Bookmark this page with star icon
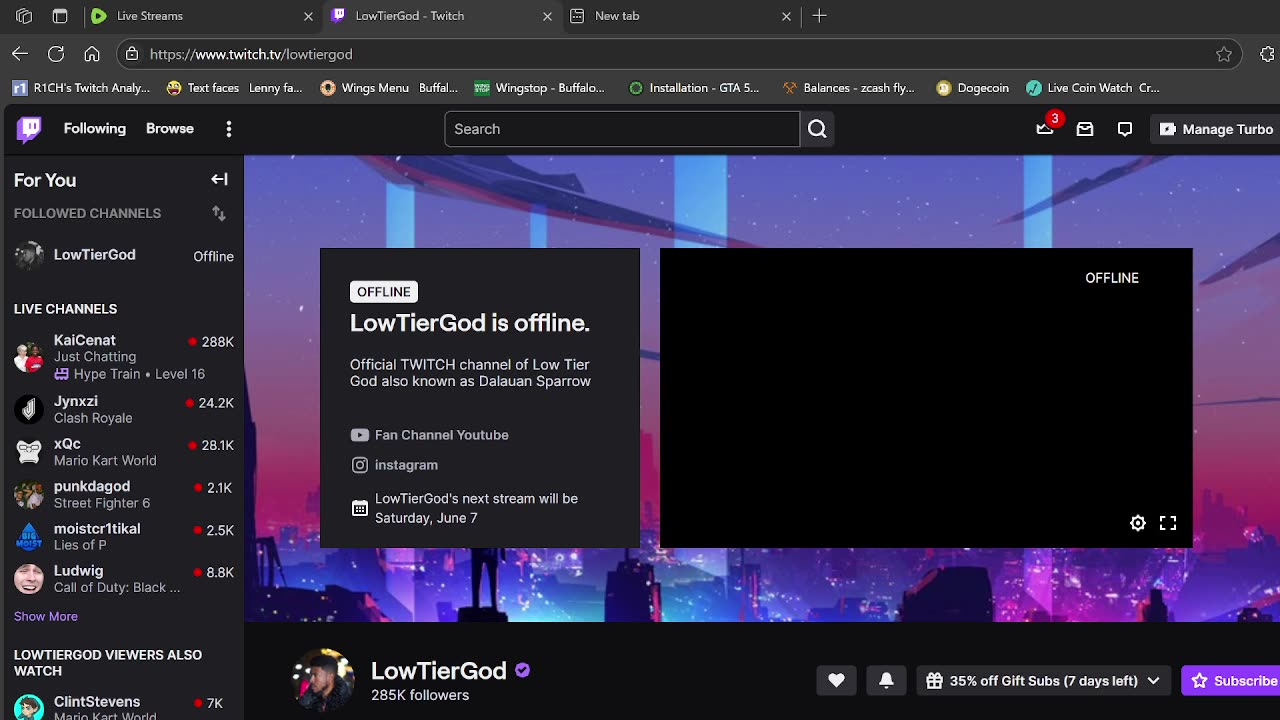The height and width of the screenshot is (720, 1280). [x=1224, y=54]
